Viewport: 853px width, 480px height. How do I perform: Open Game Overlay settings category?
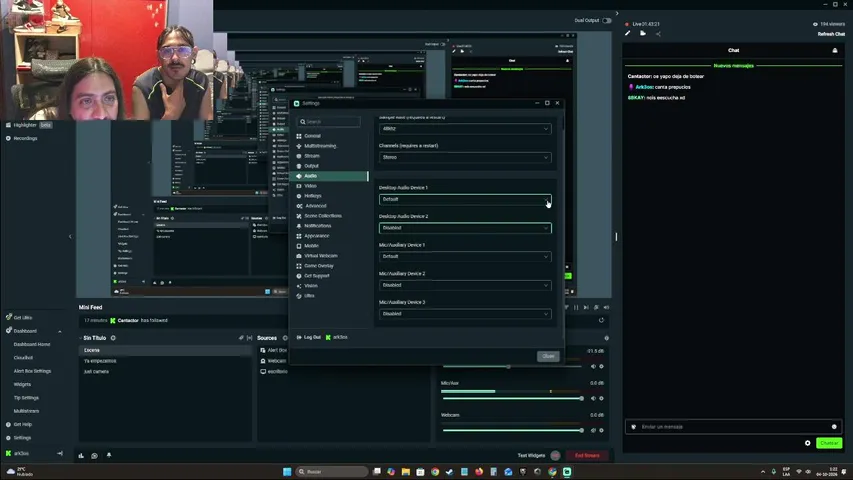point(318,266)
